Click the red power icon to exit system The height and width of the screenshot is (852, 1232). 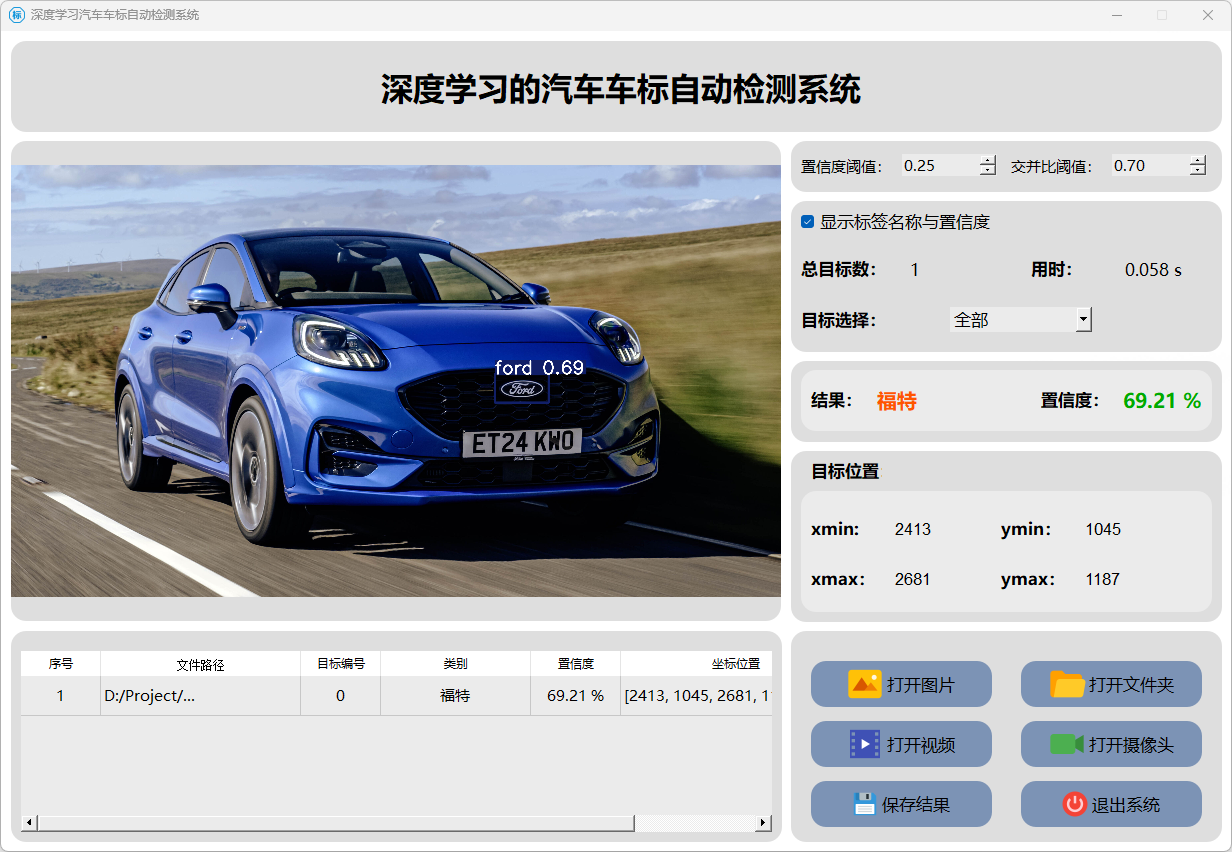(1074, 804)
